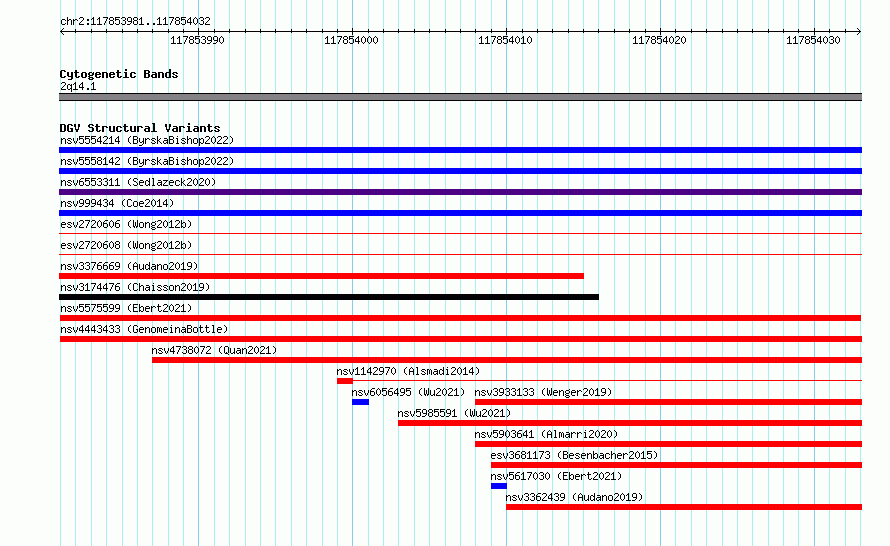Click ruler position 117853990
This screenshot has width=890, height=546.
point(197,40)
